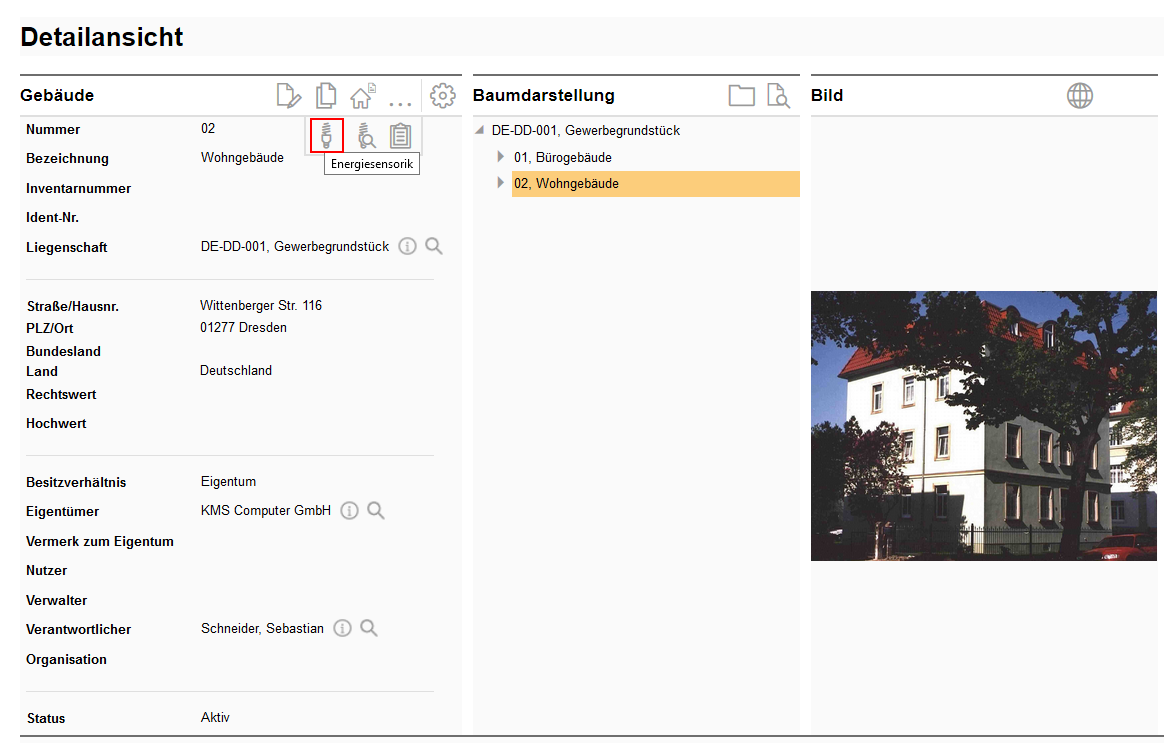Click the clipboard icon in Gebäude submenu
This screenshot has height=743, width=1169.
(401, 135)
